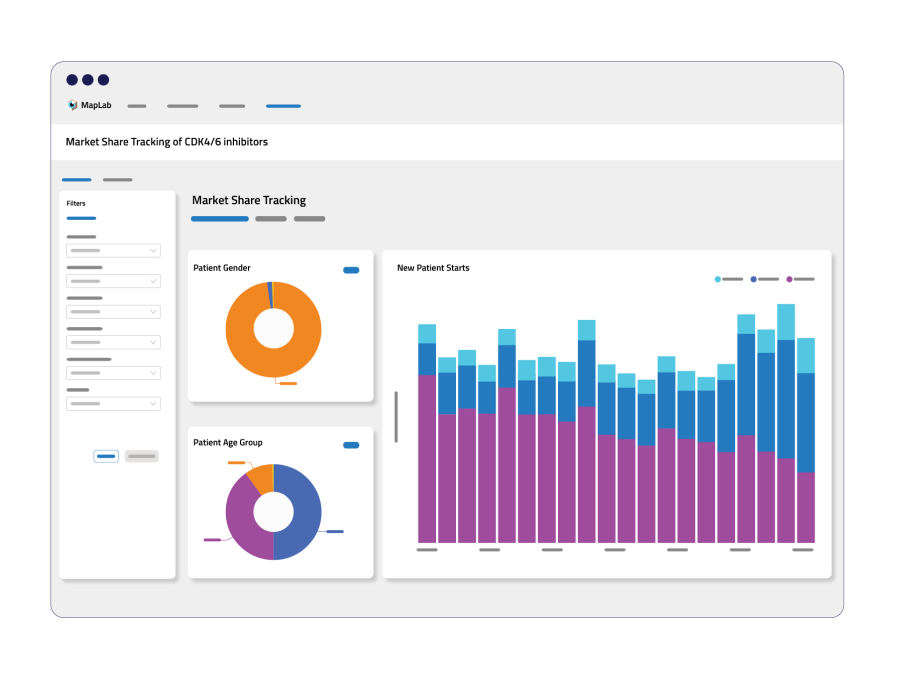
Task: Select the second Market Share Tracking grey tab
Action: [271, 219]
